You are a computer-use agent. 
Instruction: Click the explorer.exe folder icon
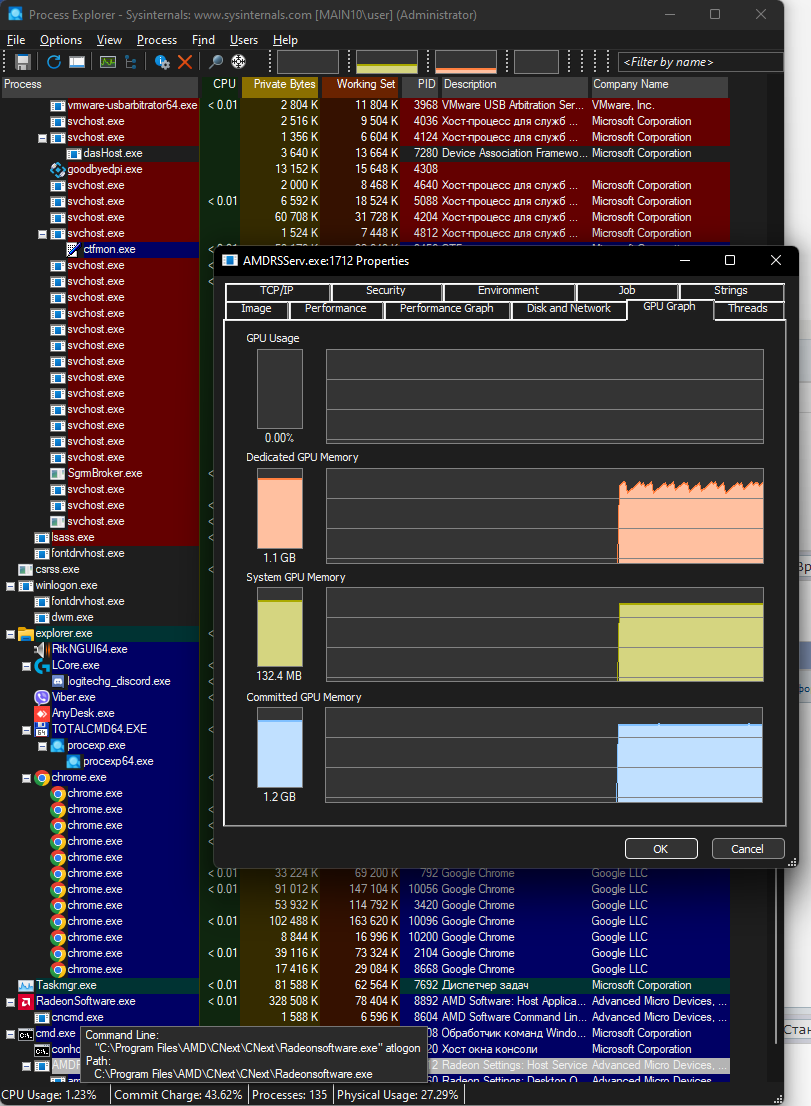click(x=26, y=633)
